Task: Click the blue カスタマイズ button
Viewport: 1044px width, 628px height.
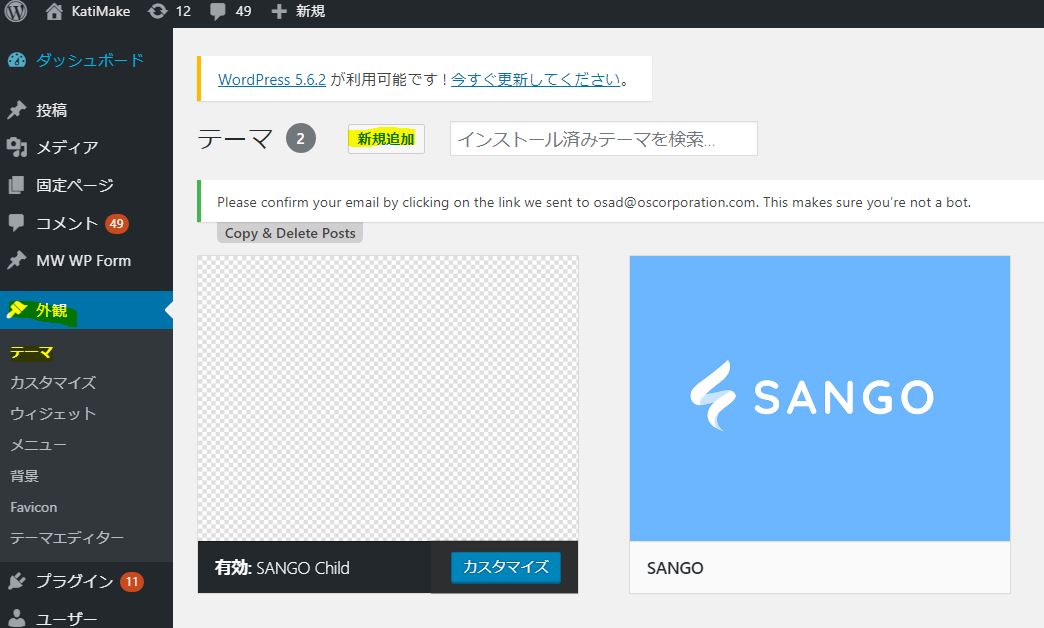Action: coord(505,567)
